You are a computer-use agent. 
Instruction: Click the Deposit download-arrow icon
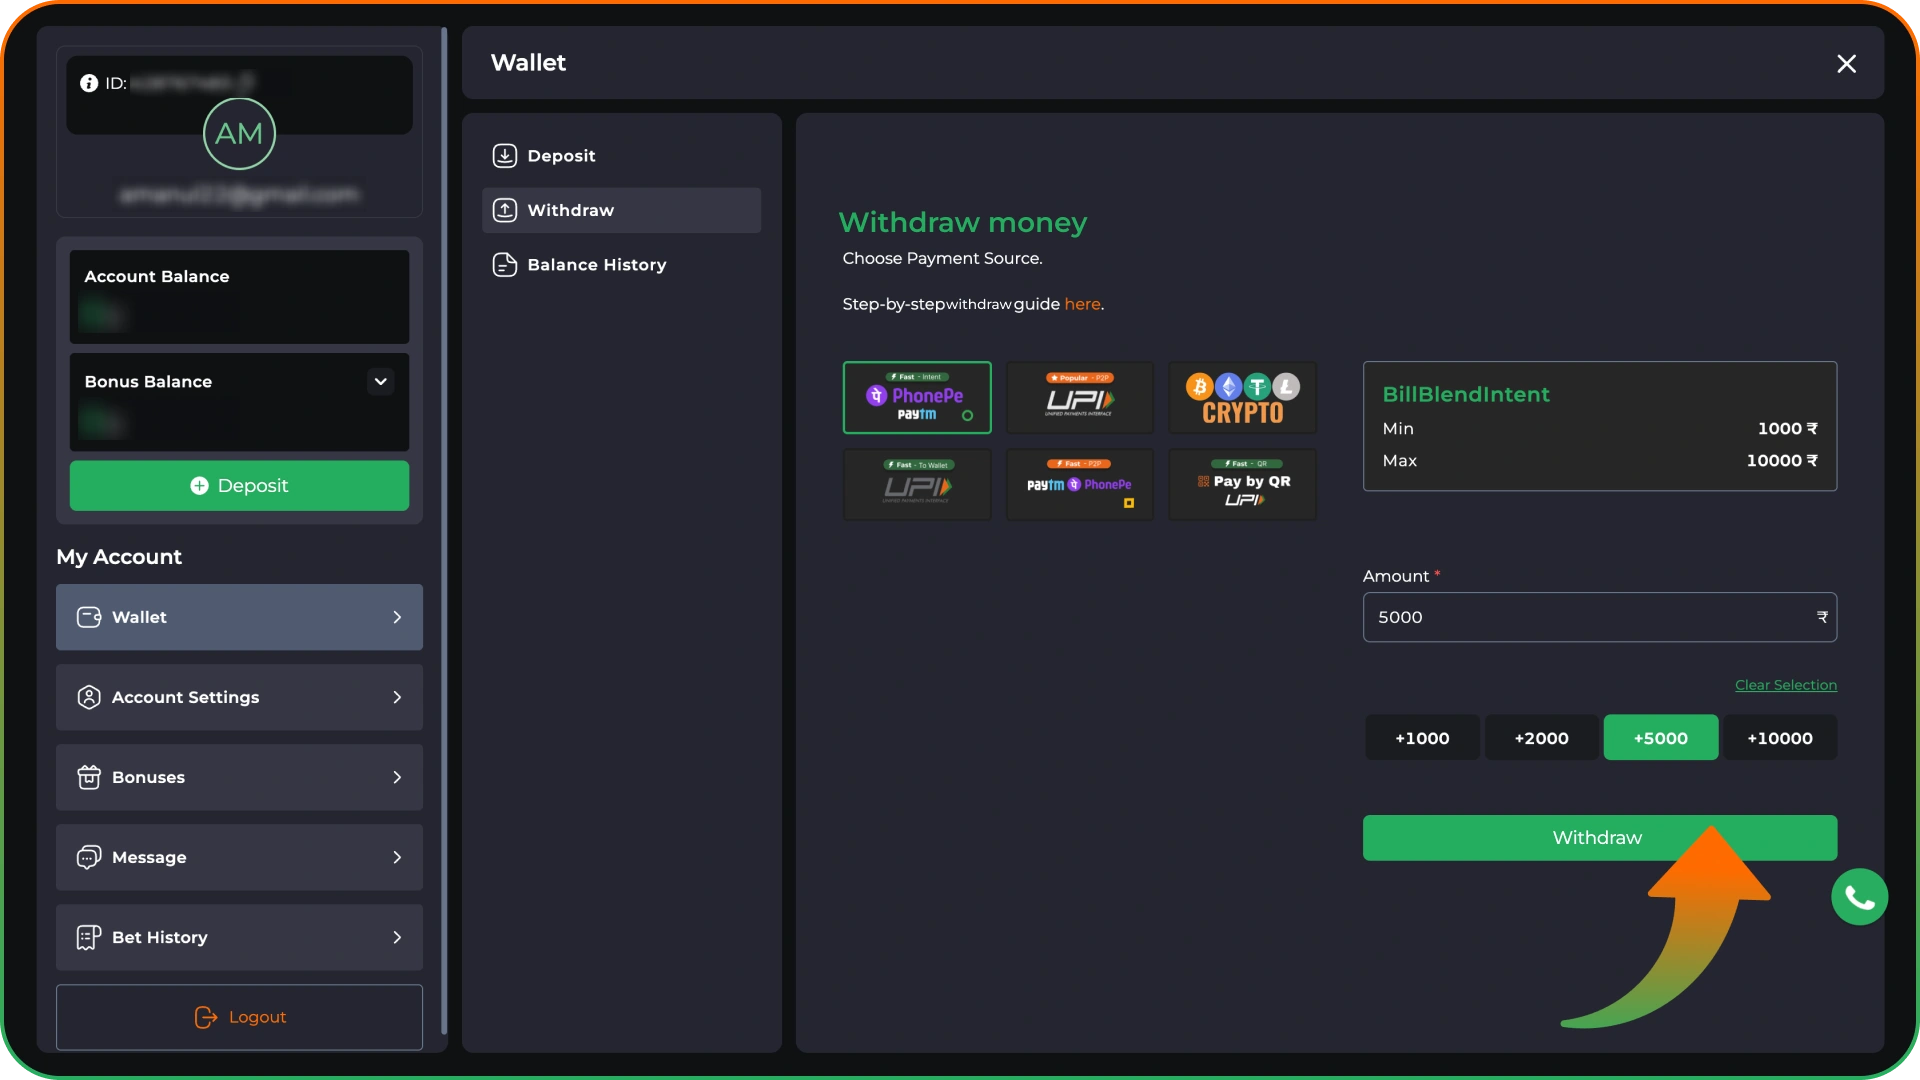(505, 156)
